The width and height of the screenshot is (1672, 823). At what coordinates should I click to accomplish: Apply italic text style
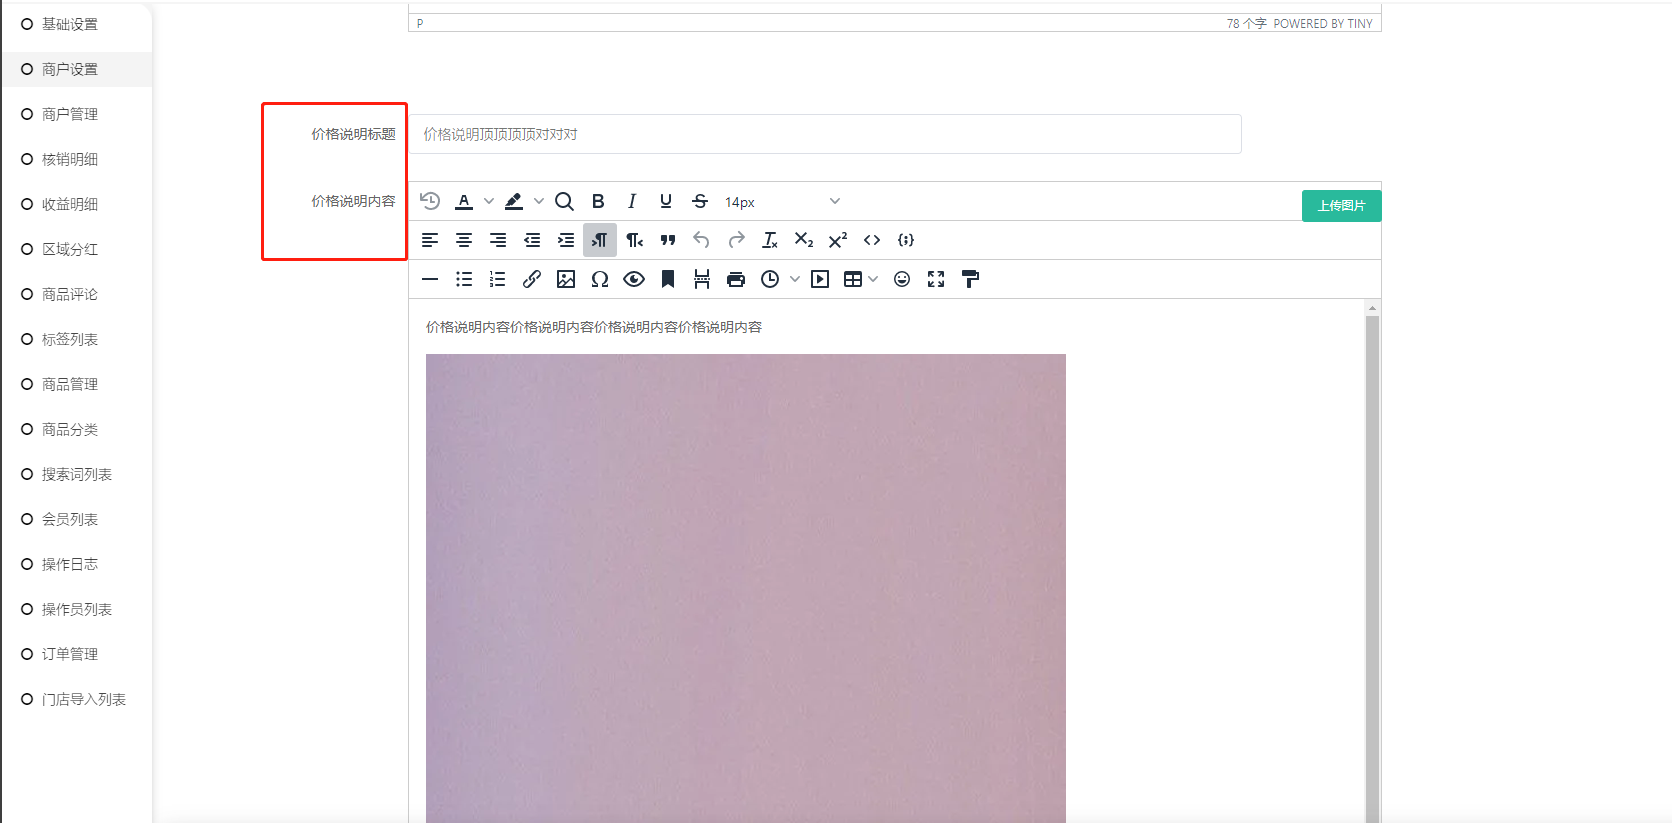tap(632, 201)
